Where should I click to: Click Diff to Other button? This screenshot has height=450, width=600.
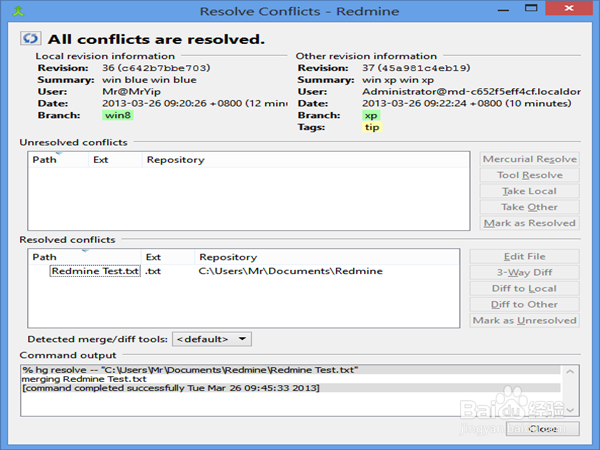click(x=525, y=305)
